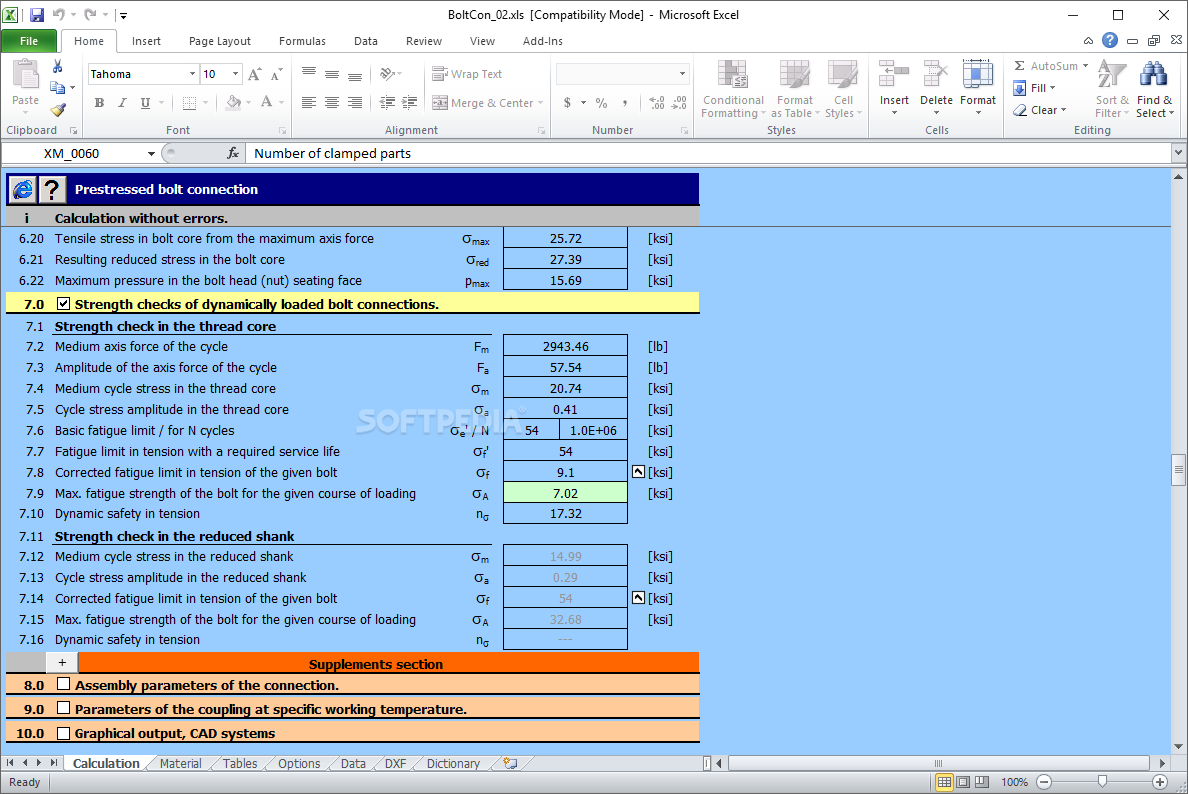The height and width of the screenshot is (794, 1188).
Task: Toggle the plus button left of Supplements section
Action: [x=62, y=663]
